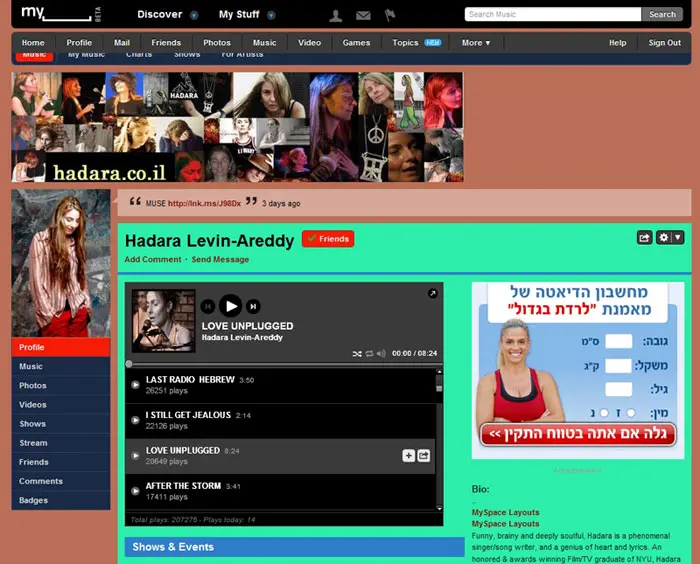This screenshot has width=700, height=564.
Task: Mute the player volume speaker icon
Action: coord(381,354)
